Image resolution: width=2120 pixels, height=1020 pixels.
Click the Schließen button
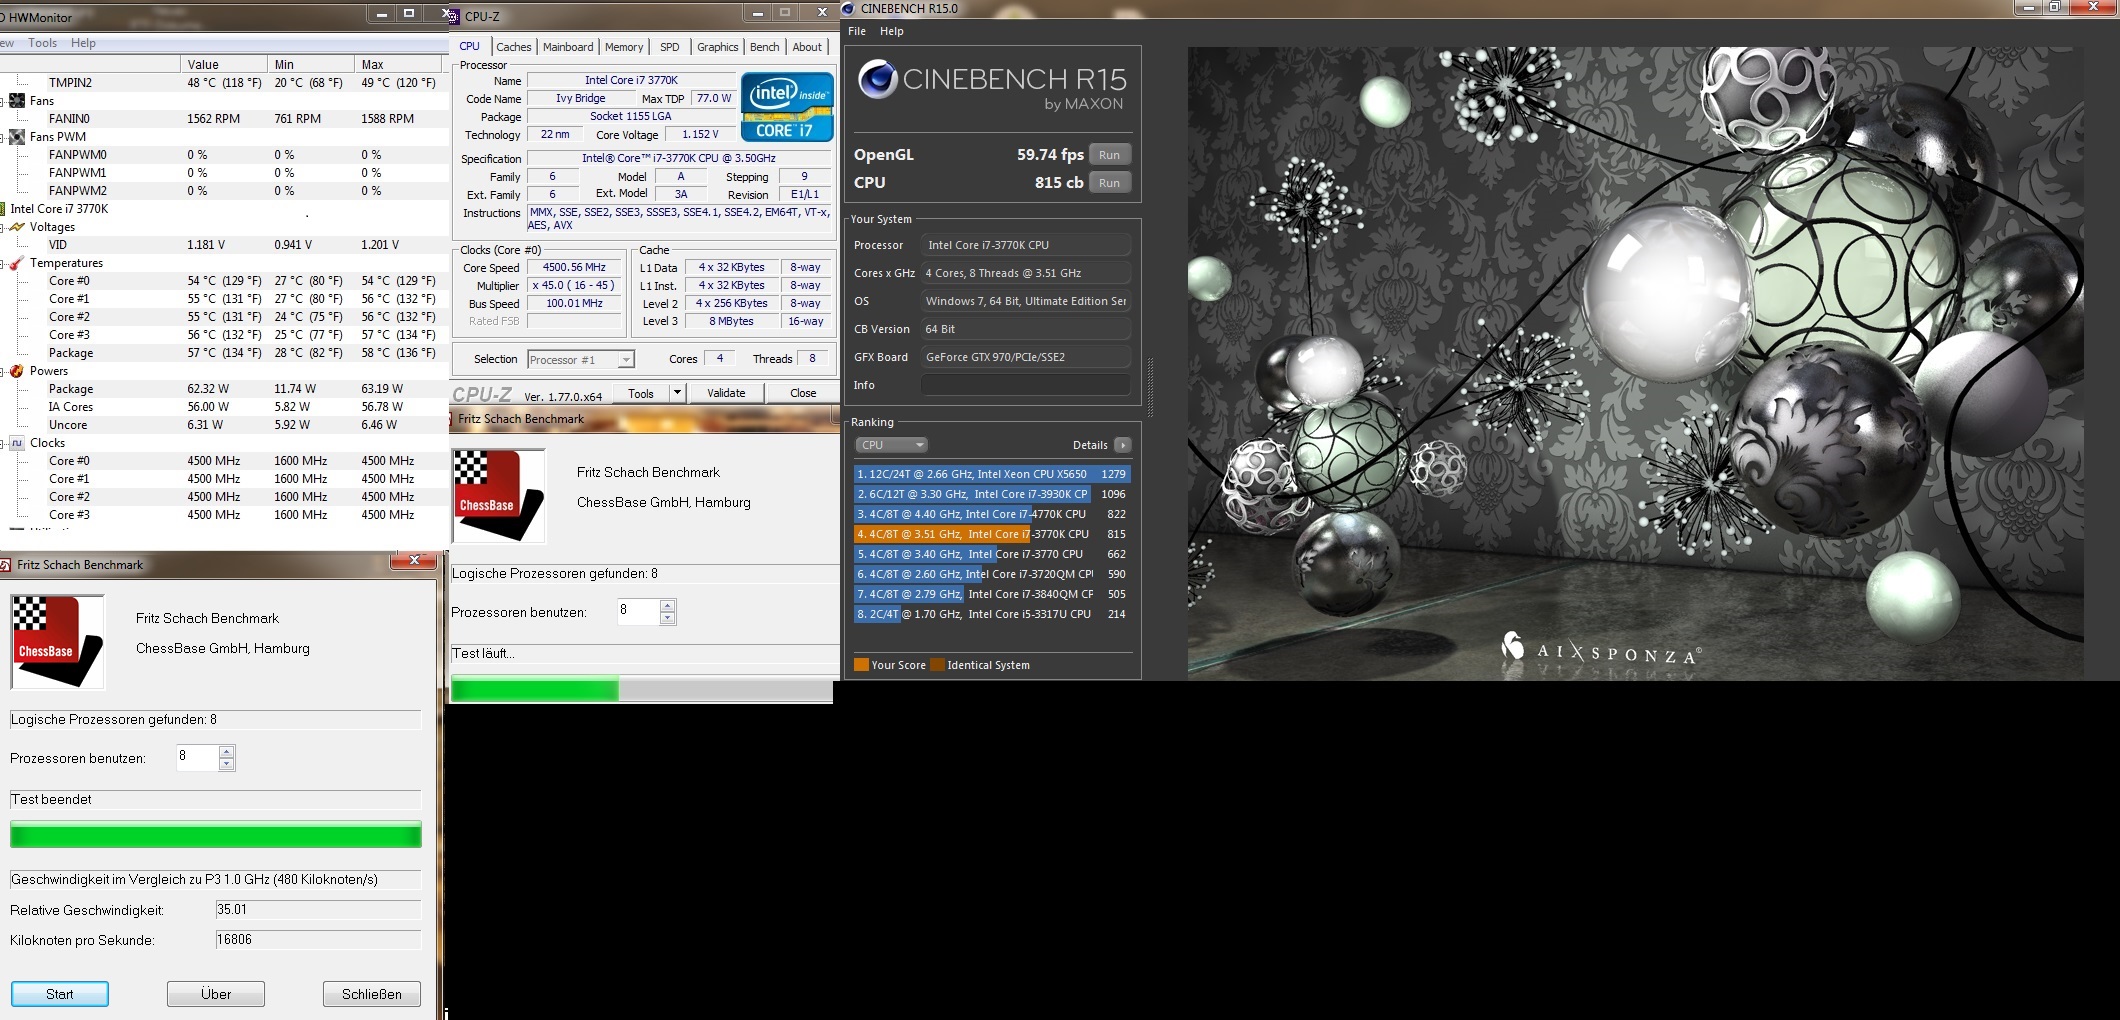point(372,994)
